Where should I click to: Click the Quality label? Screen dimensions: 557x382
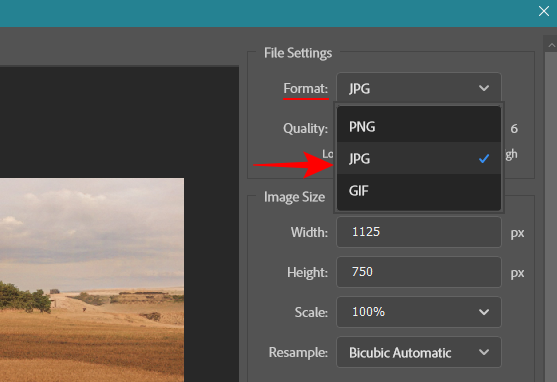coord(305,128)
